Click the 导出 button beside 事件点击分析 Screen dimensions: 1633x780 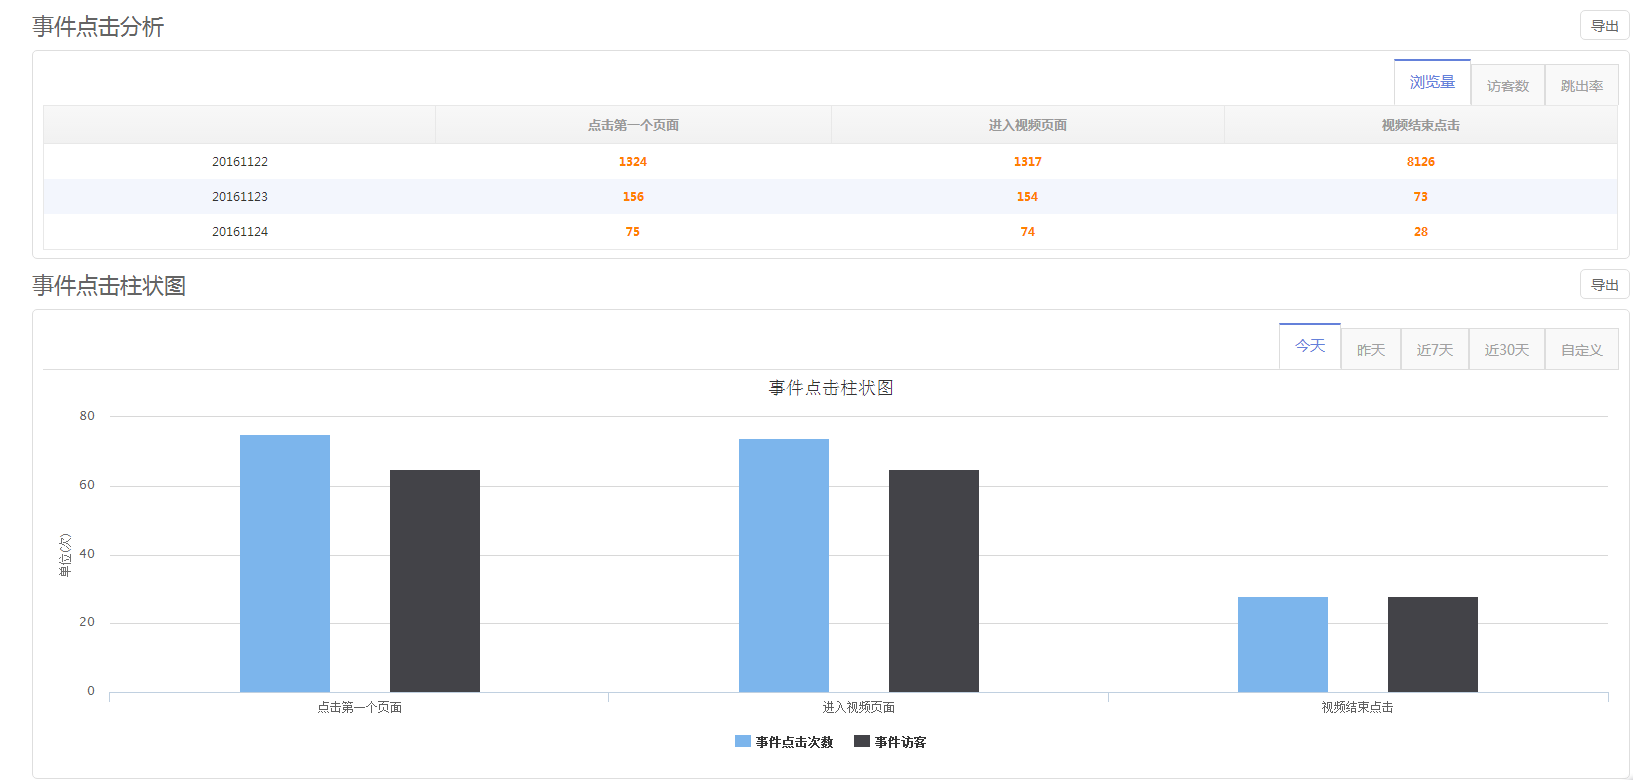click(1604, 26)
